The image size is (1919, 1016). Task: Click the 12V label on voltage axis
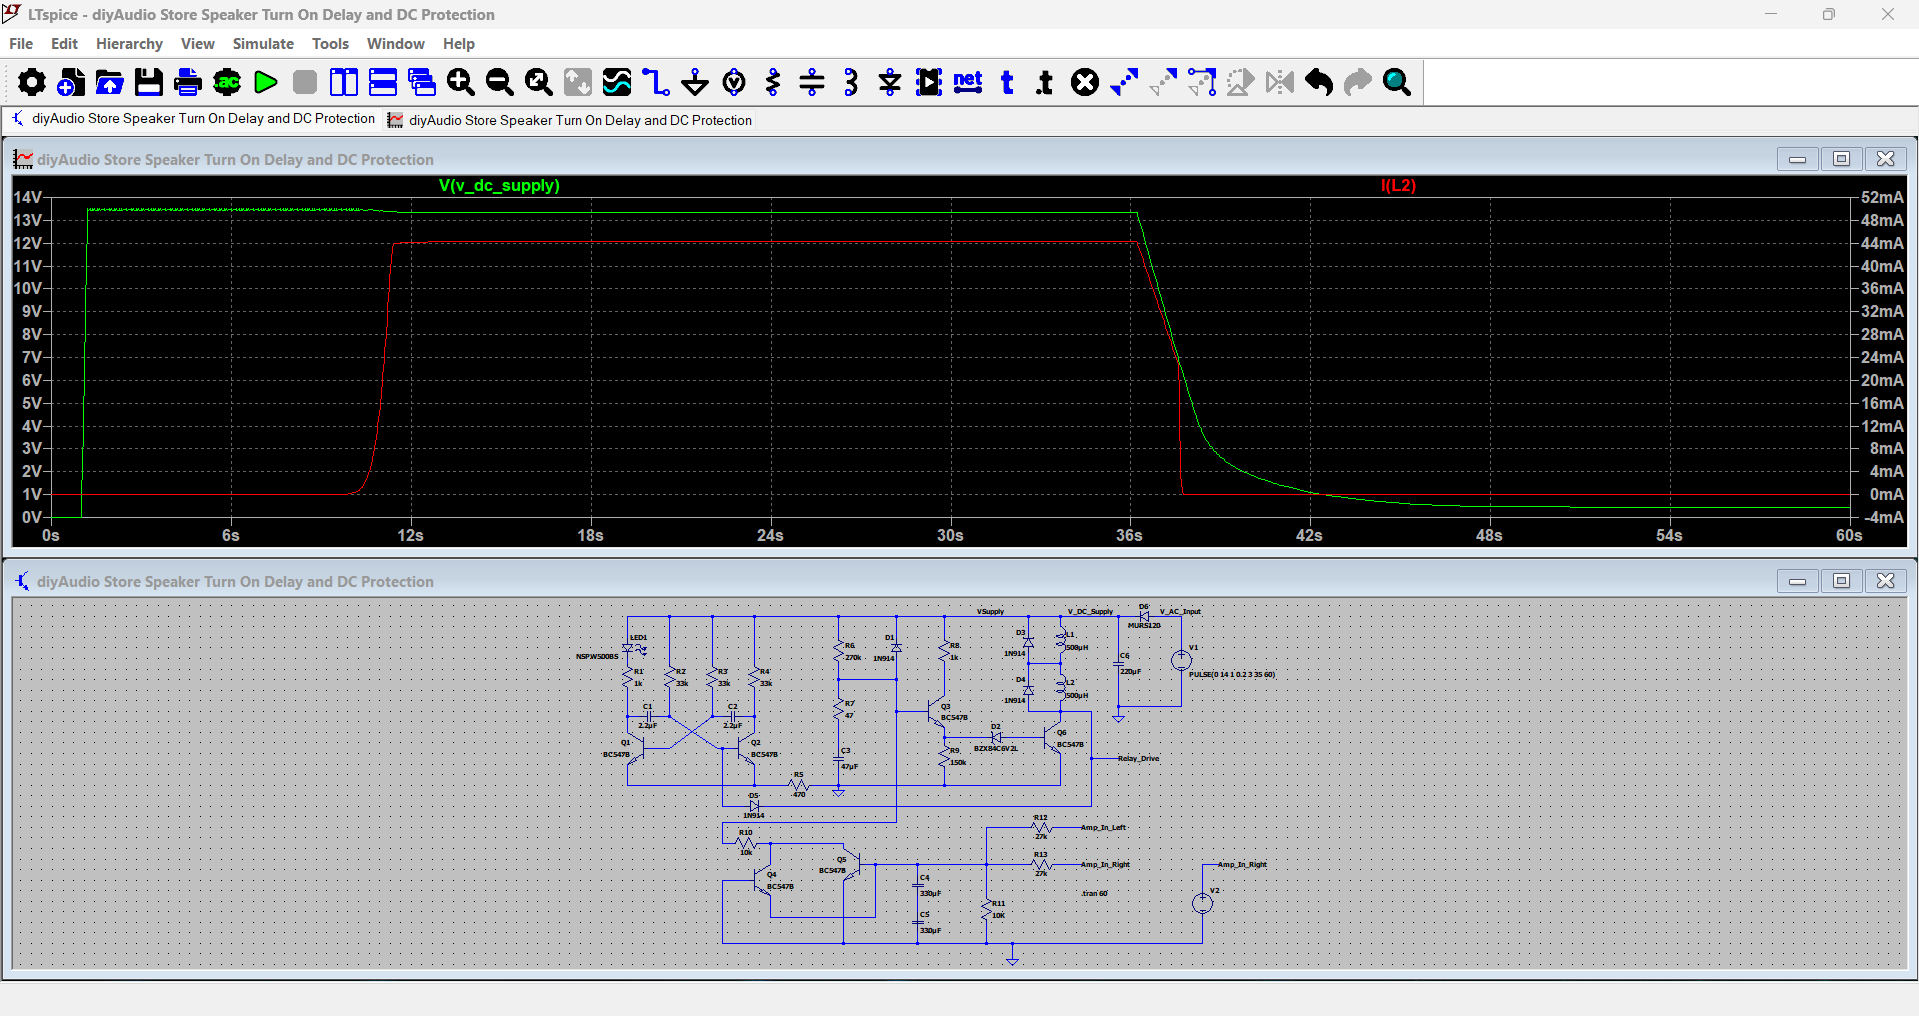tap(28, 243)
